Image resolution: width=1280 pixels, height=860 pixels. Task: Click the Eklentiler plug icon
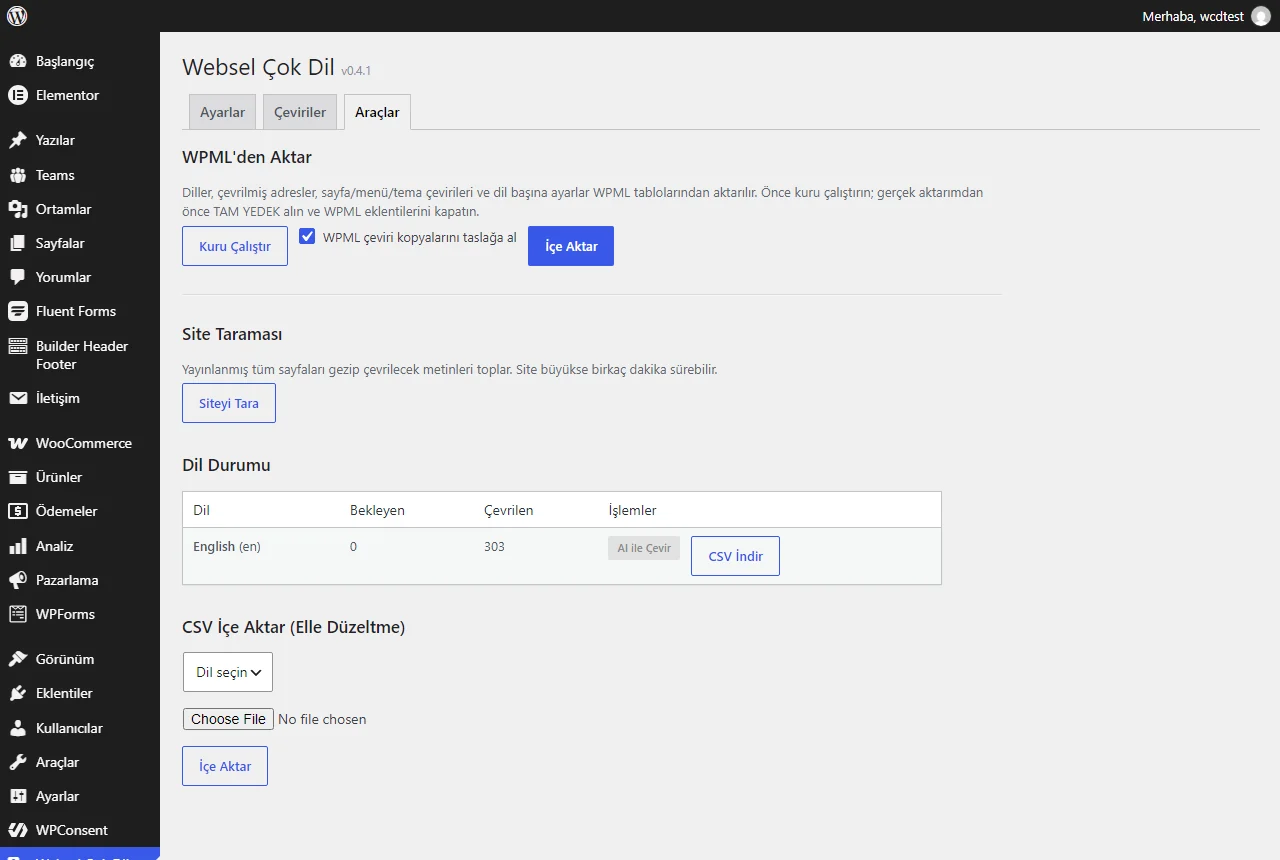pyautogui.click(x=17, y=693)
